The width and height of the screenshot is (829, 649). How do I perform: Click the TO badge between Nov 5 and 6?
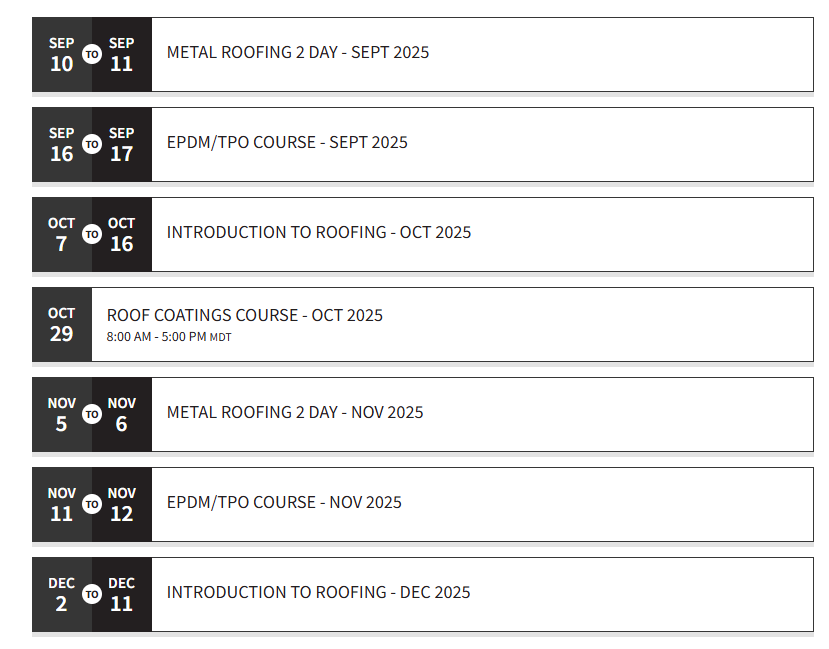coord(92,414)
